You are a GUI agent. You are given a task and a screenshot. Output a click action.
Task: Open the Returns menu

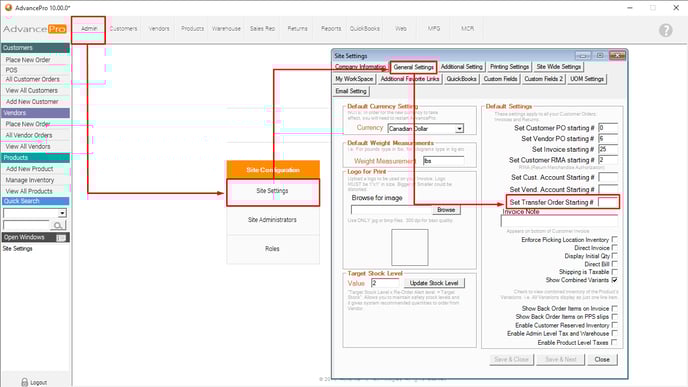(297, 29)
